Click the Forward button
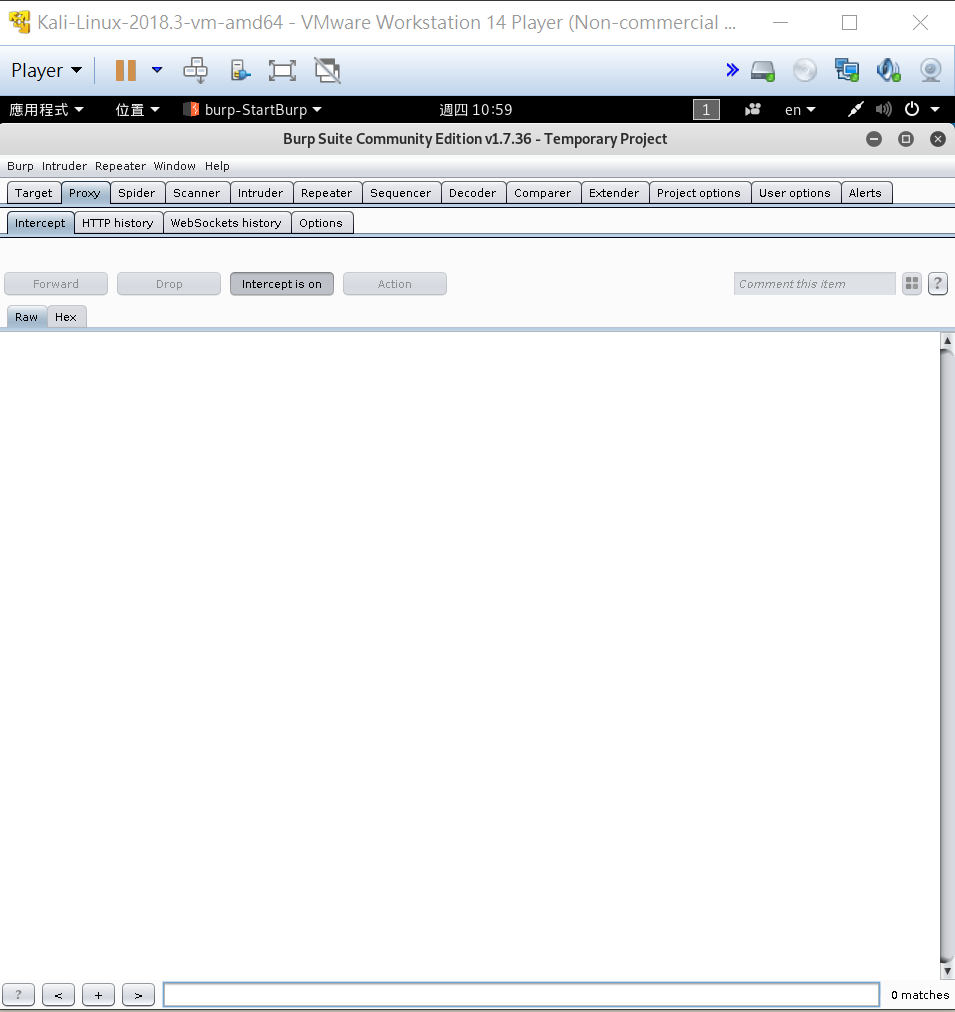Screen dimensions: 955x1012 56,284
